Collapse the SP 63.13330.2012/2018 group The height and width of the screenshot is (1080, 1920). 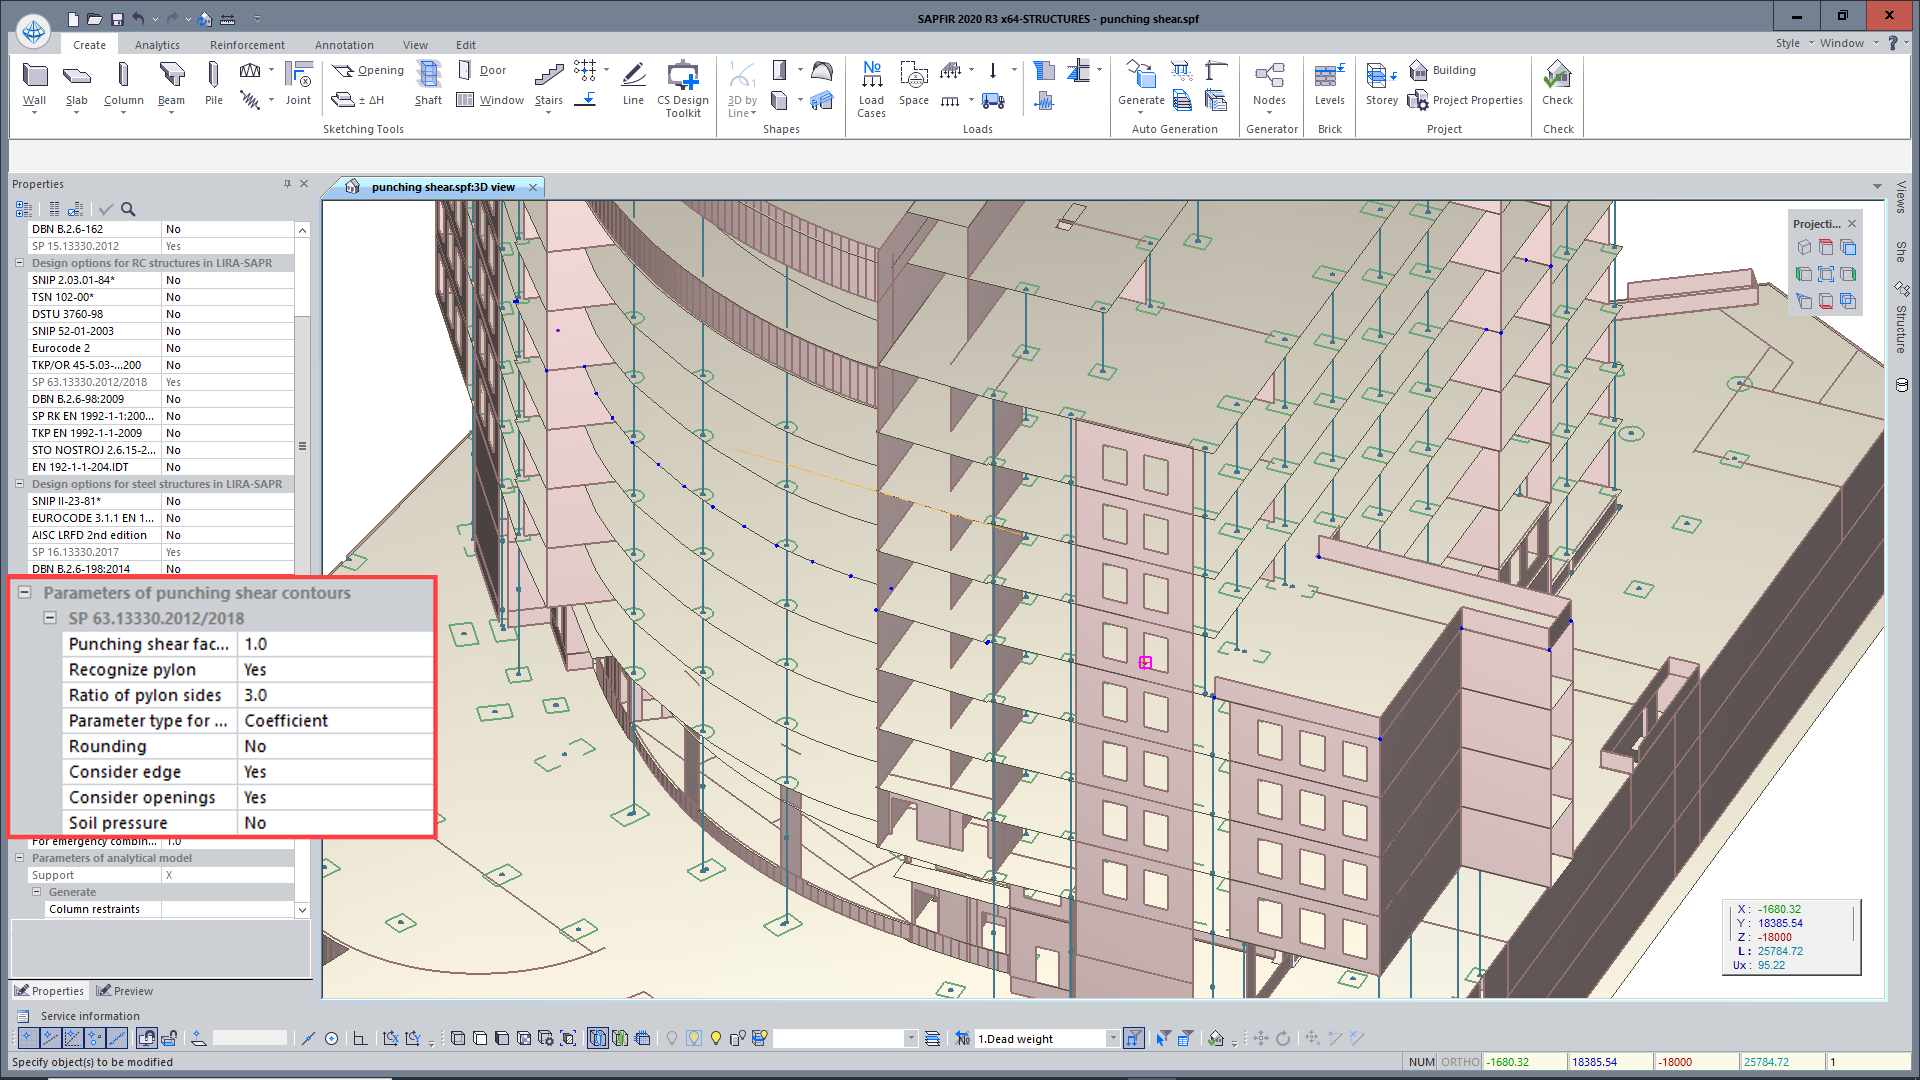[x=50, y=618]
